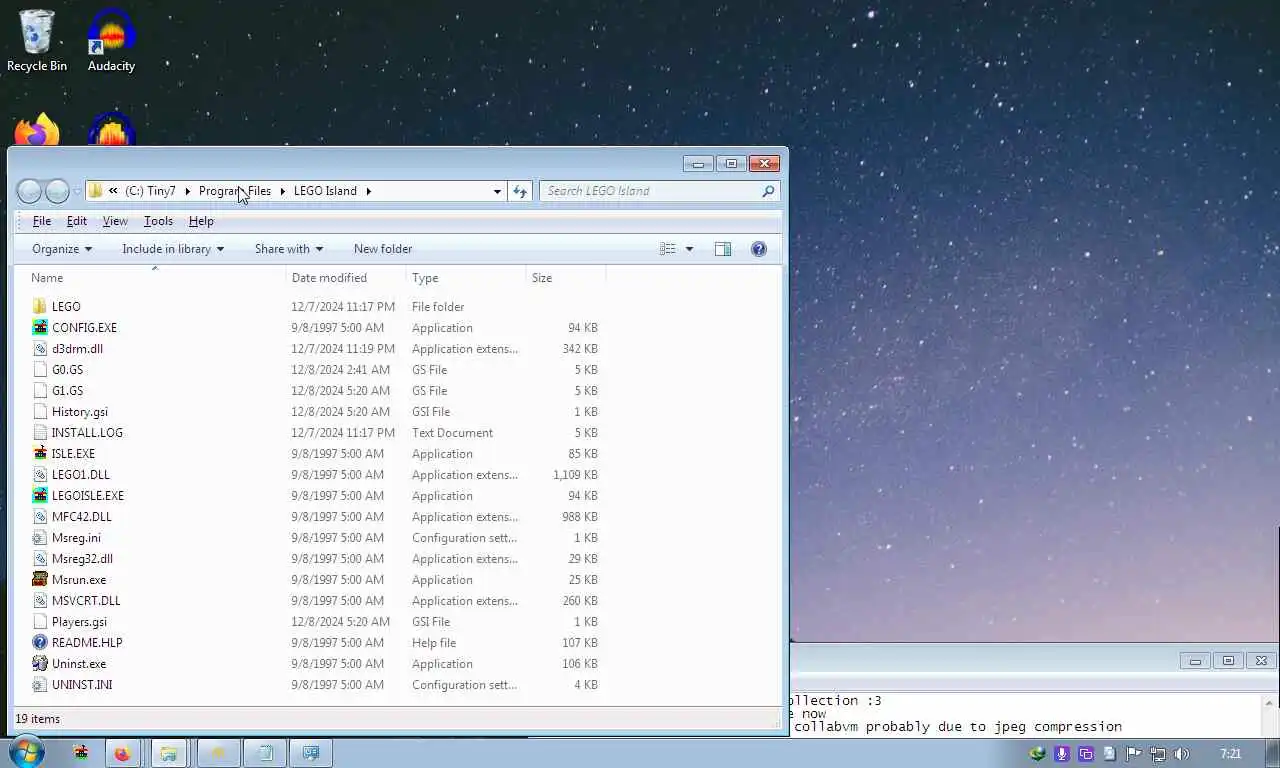Click the network tray icon

point(1157,754)
